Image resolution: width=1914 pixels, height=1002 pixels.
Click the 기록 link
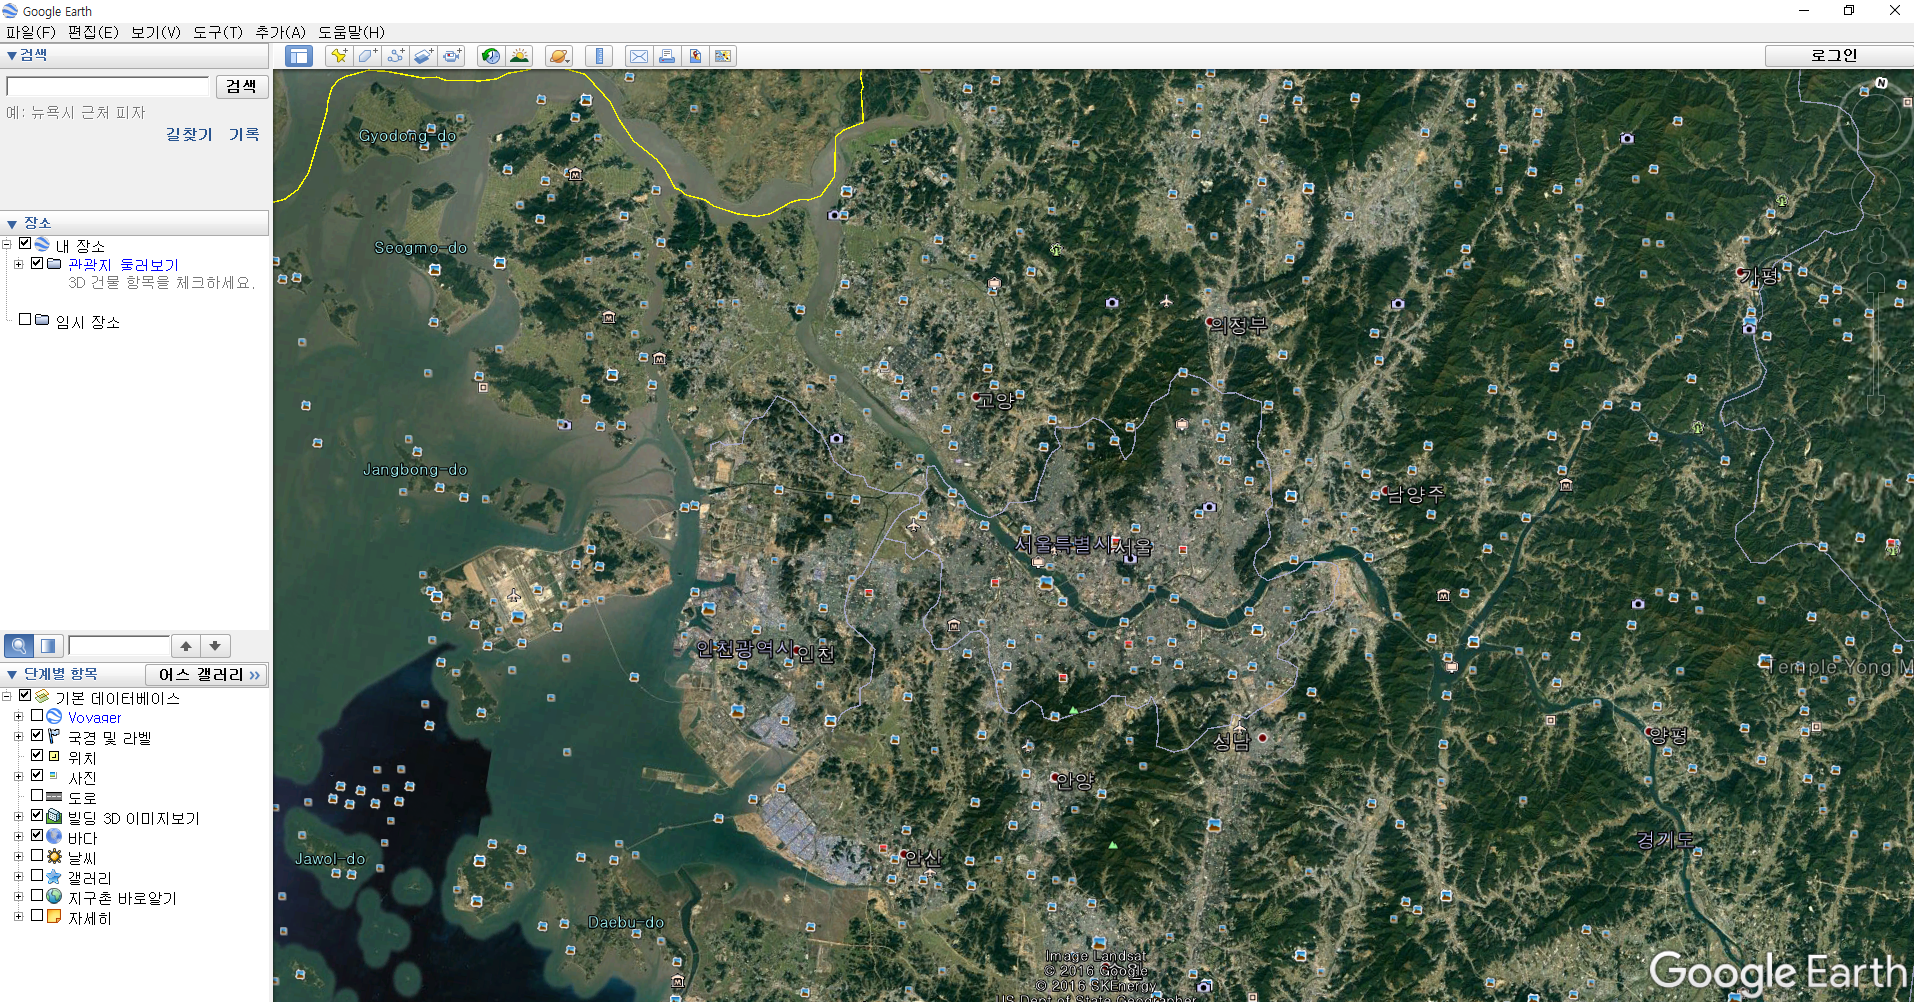[244, 134]
